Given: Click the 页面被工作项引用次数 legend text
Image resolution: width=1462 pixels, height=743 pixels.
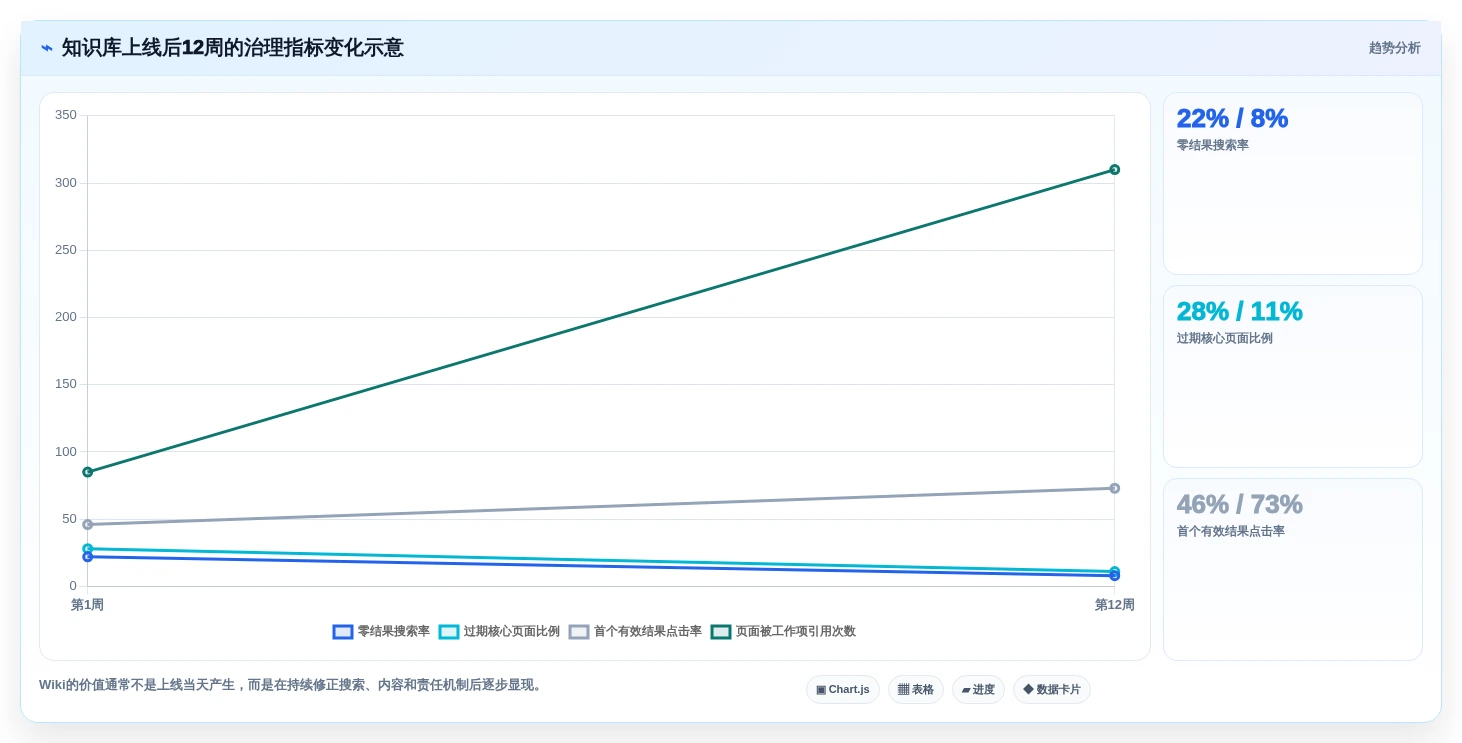Looking at the screenshot, I should (796, 632).
